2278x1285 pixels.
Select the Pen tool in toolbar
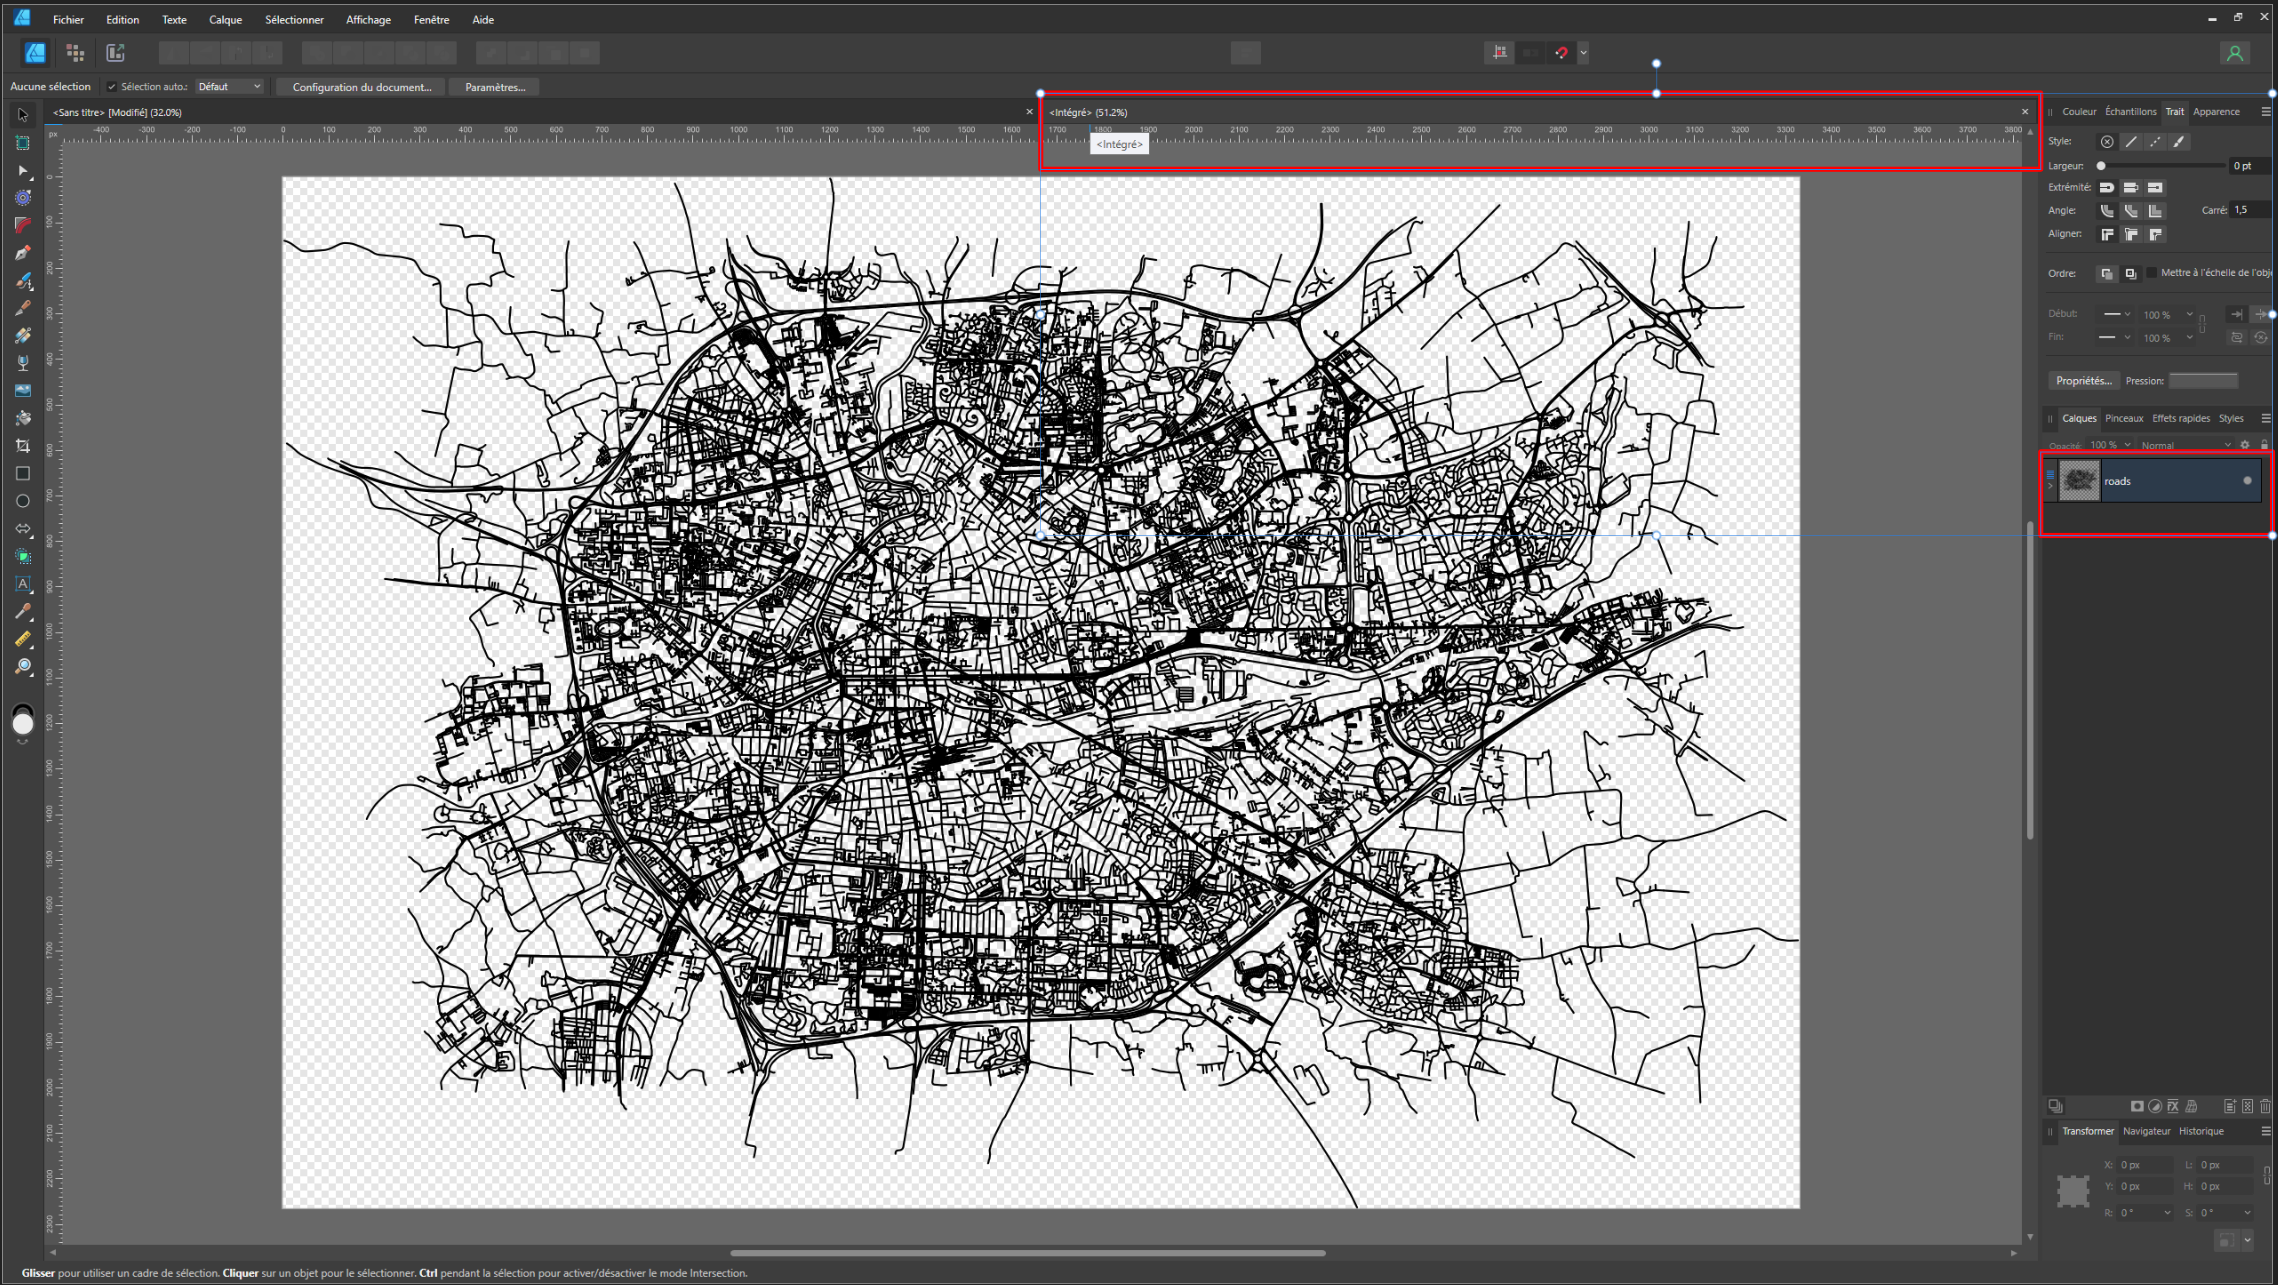point(22,253)
